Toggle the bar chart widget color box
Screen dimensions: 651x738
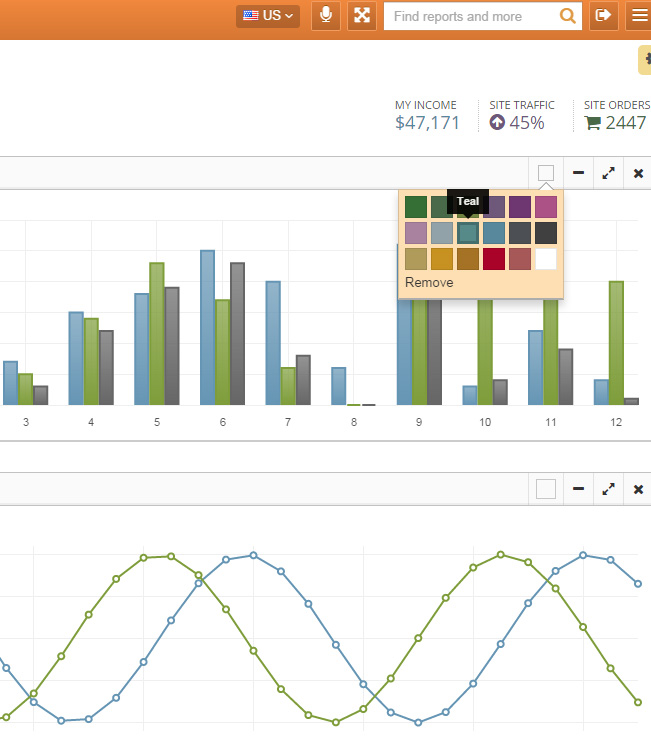click(x=545, y=174)
